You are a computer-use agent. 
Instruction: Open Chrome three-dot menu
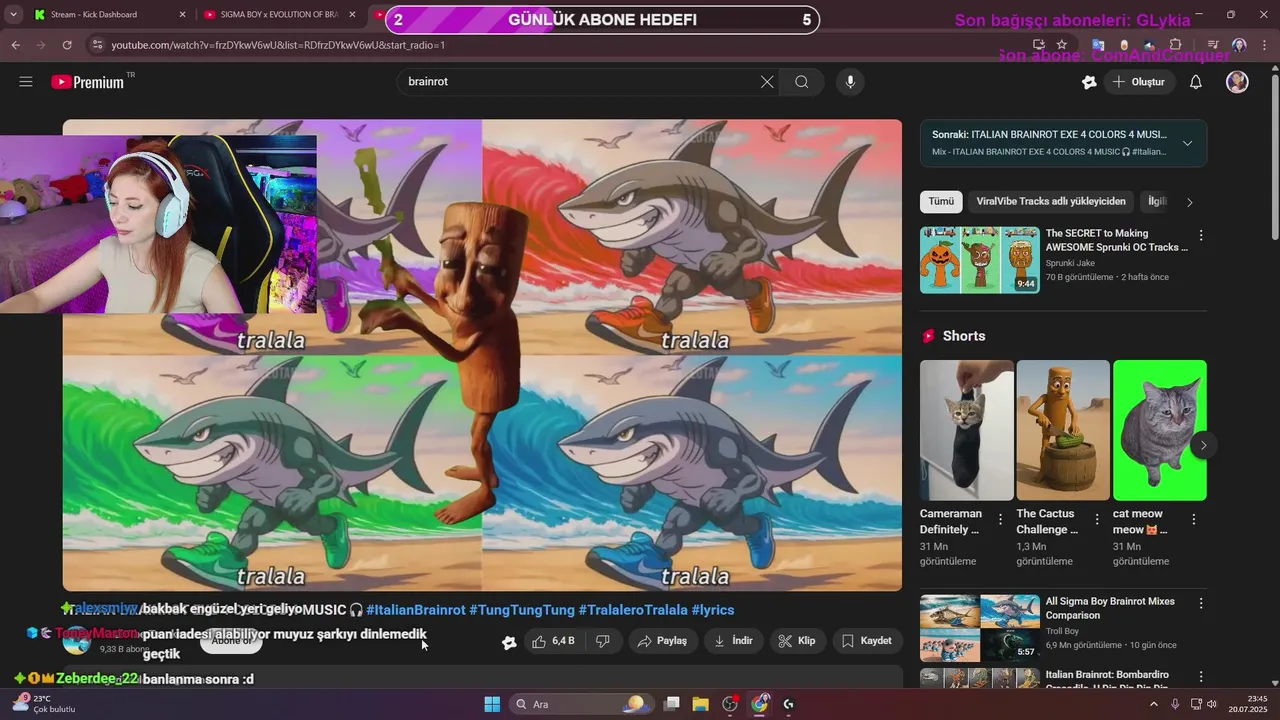click(x=1264, y=45)
